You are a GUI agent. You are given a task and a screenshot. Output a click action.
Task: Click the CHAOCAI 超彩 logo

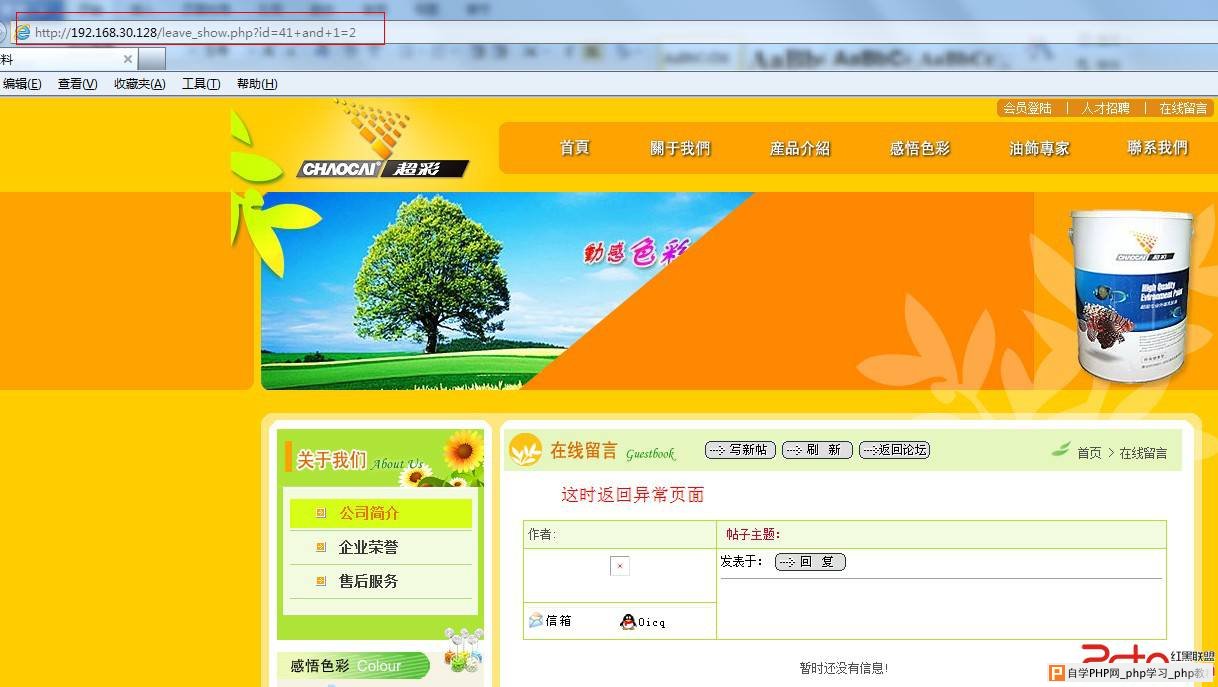[382, 140]
